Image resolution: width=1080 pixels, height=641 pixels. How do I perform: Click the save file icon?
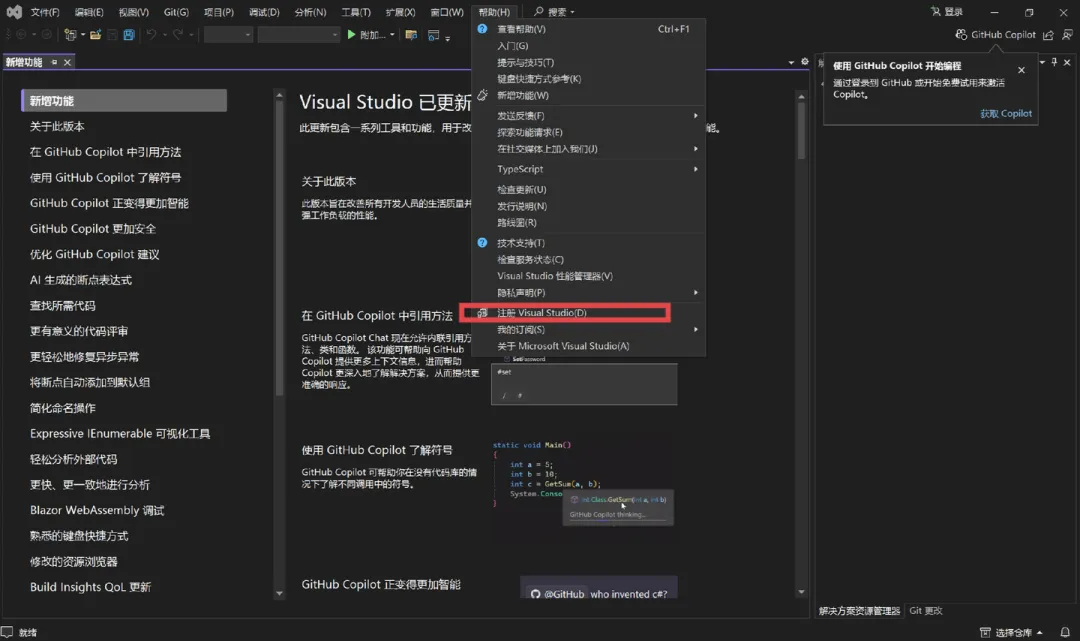pyautogui.click(x=112, y=34)
